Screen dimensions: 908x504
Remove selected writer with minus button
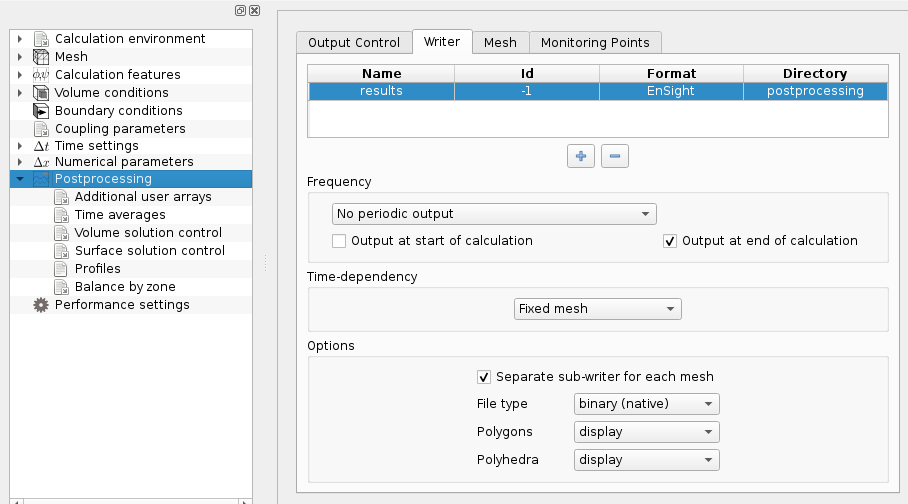pyautogui.click(x=615, y=156)
